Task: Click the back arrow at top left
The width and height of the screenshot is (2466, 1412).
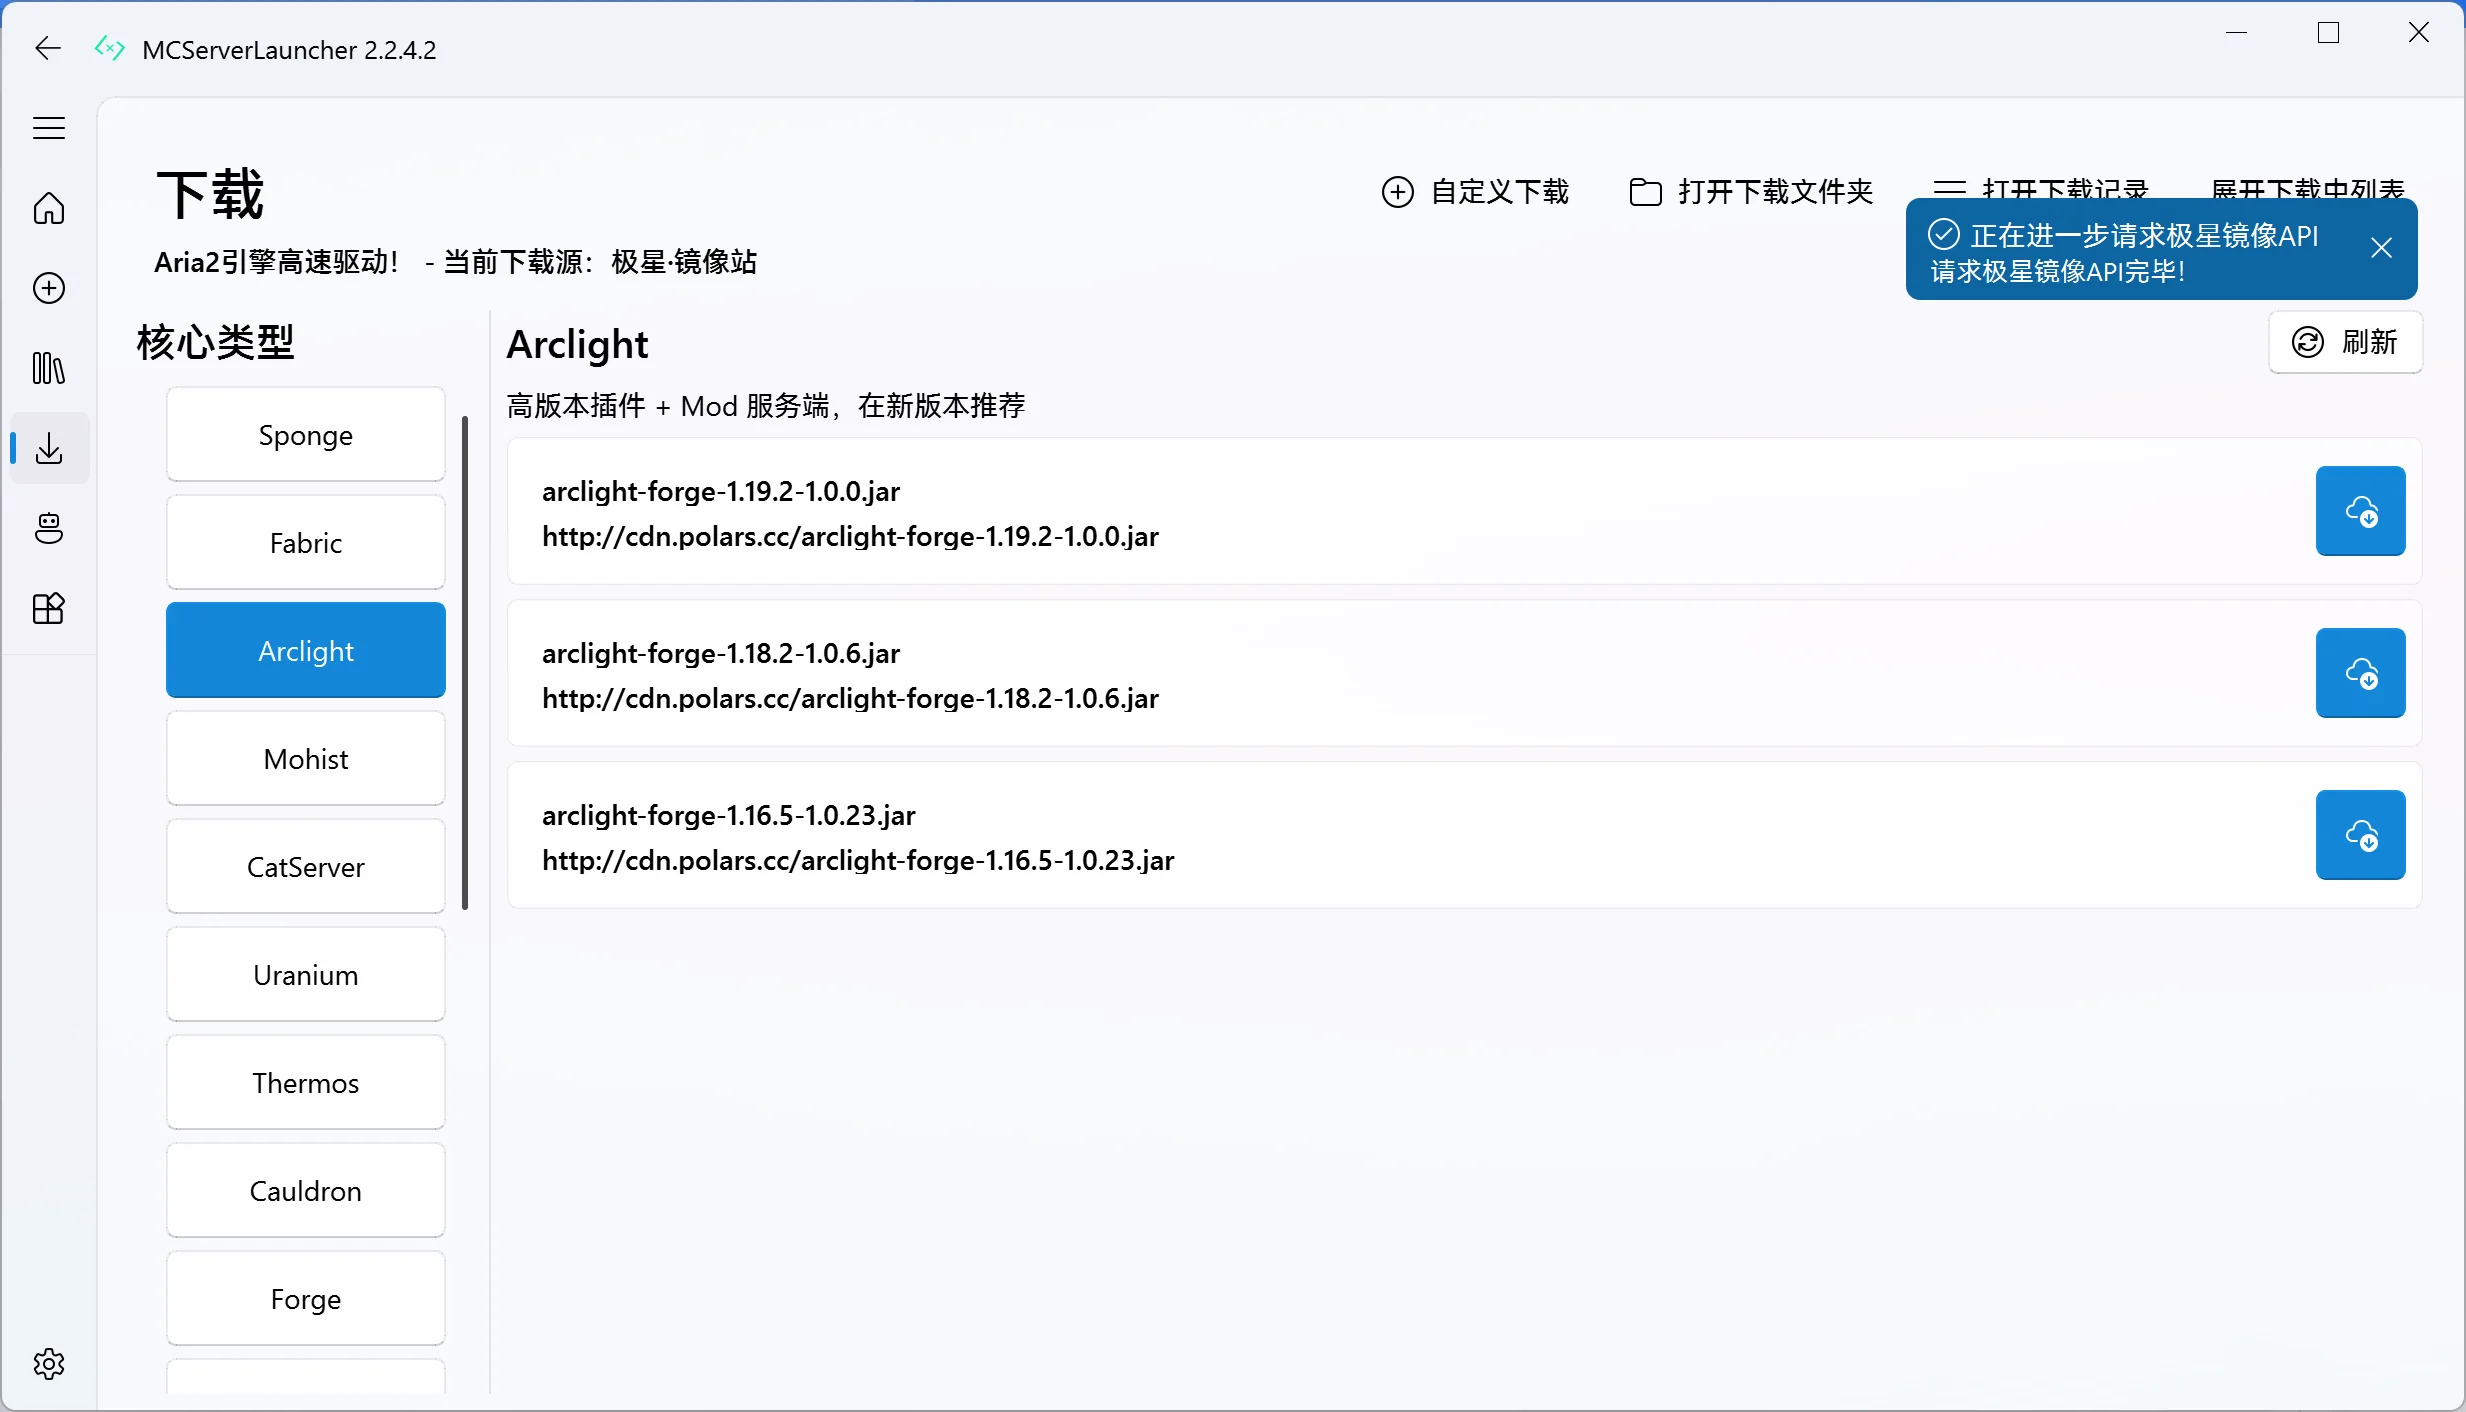Action: (46, 47)
